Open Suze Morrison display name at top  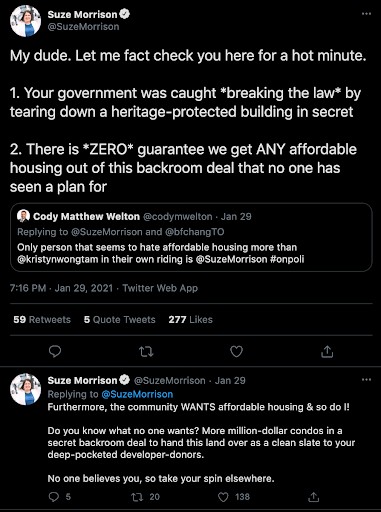82,14
